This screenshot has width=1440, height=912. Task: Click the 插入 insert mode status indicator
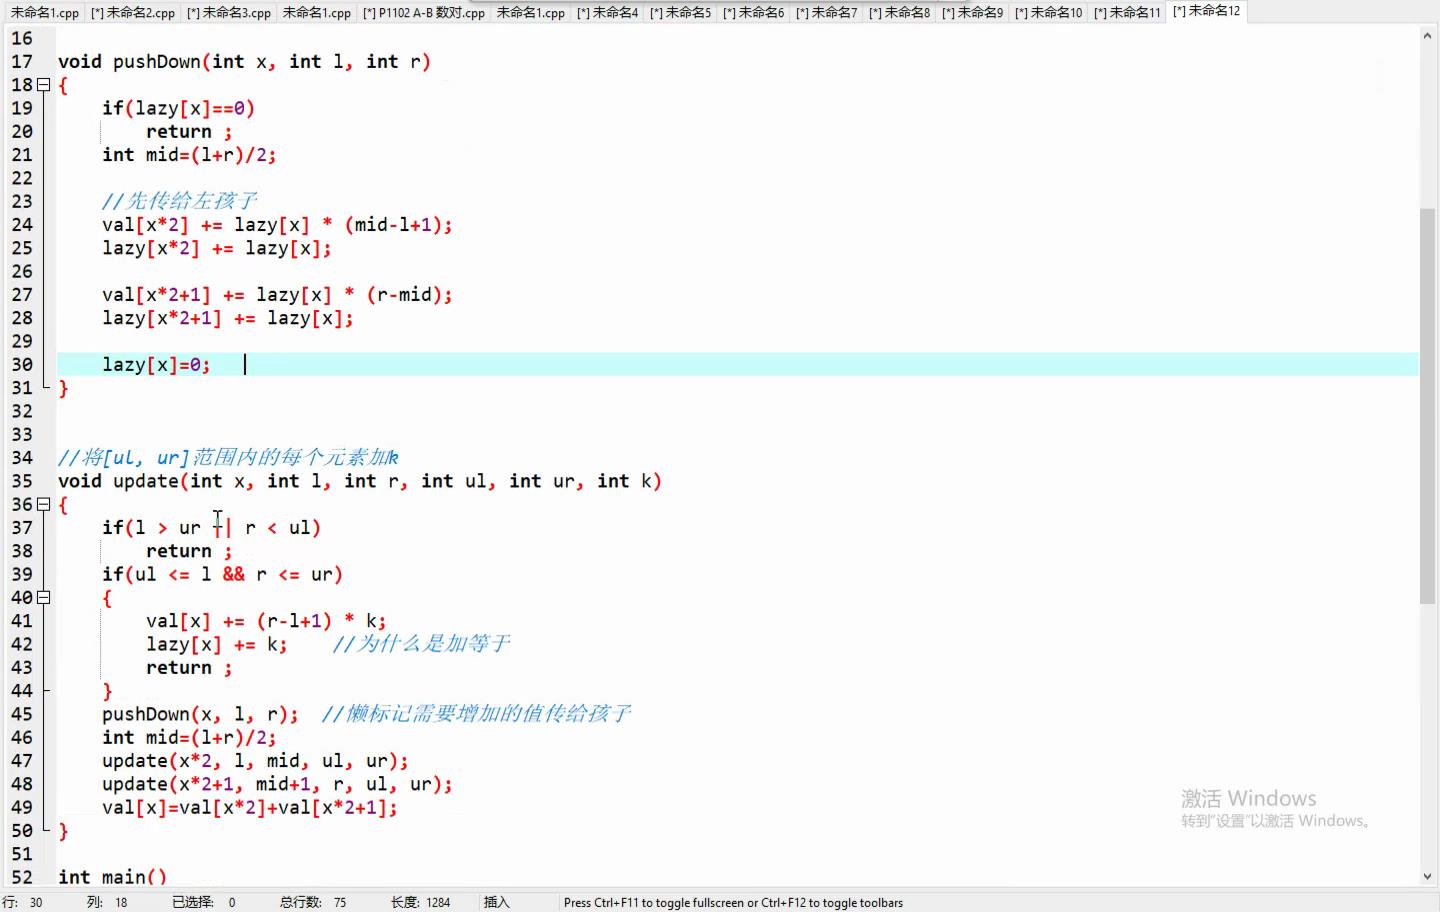click(496, 902)
